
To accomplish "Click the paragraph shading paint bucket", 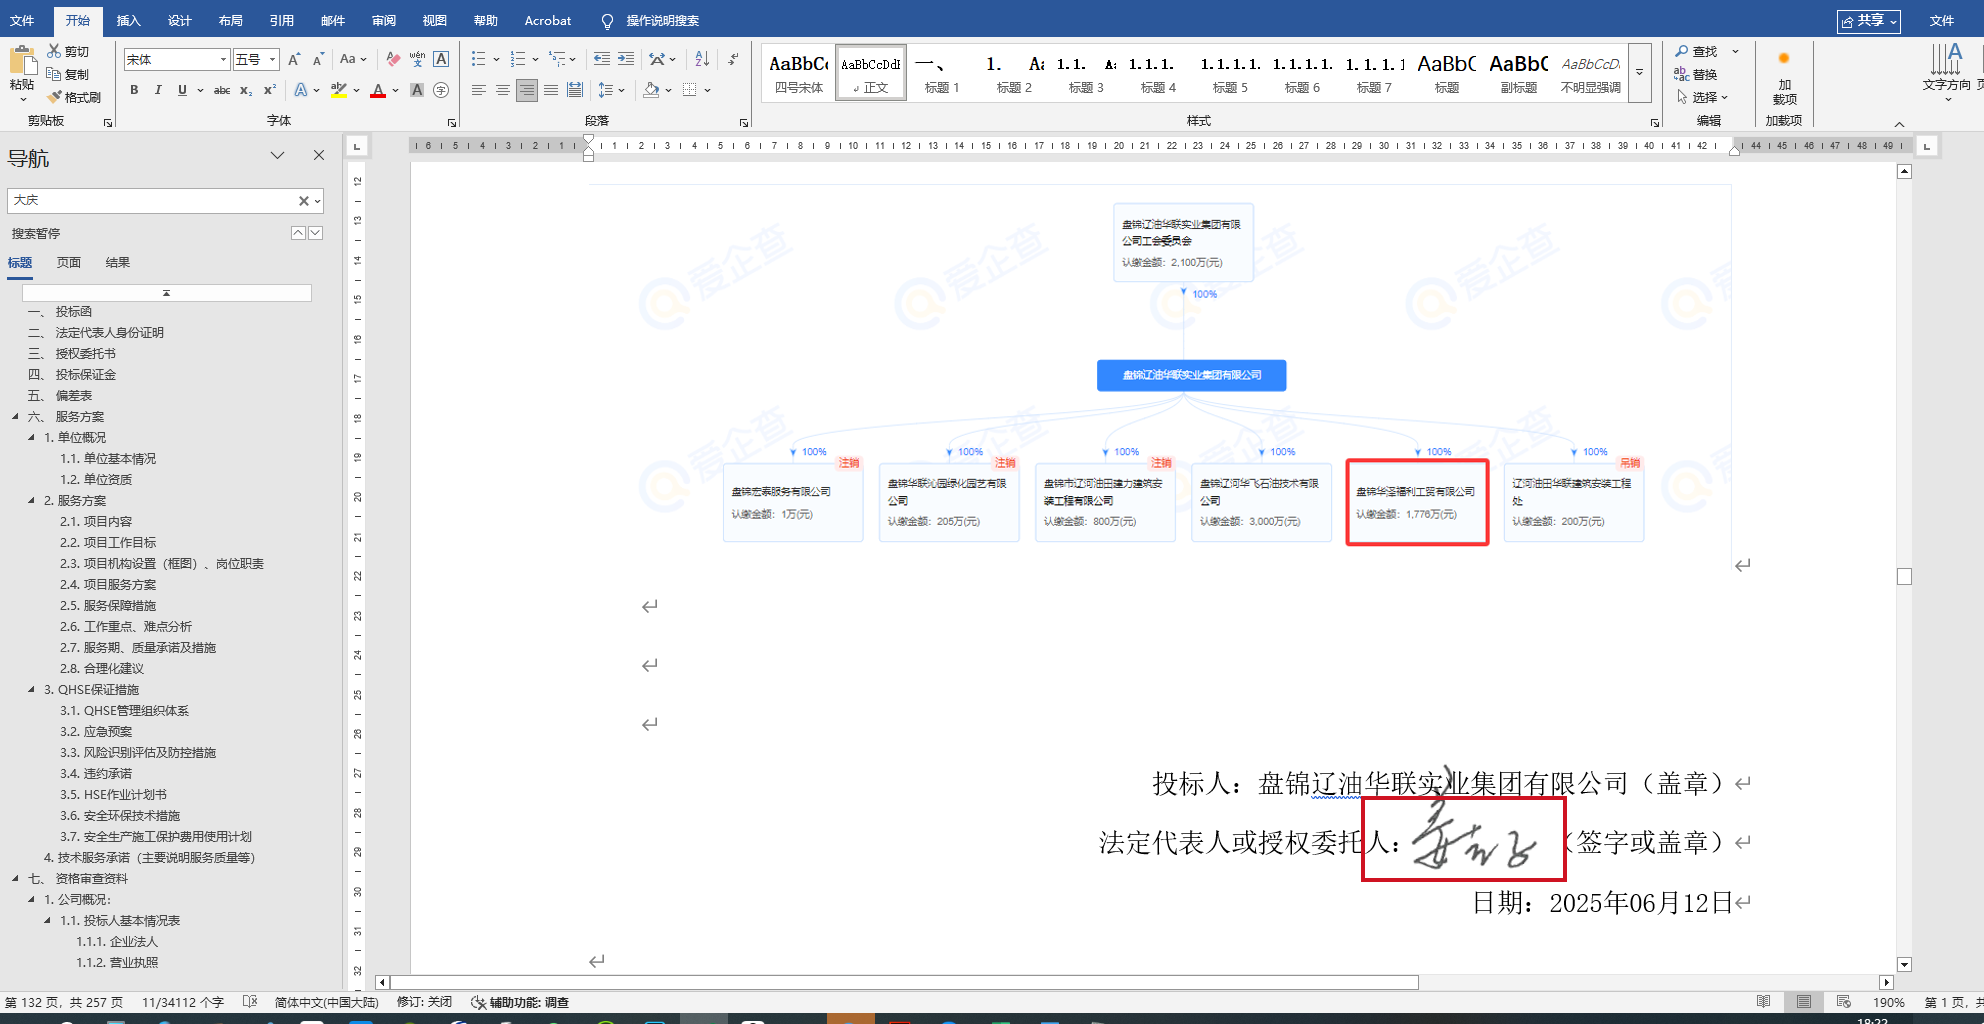I will tap(651, 90).
